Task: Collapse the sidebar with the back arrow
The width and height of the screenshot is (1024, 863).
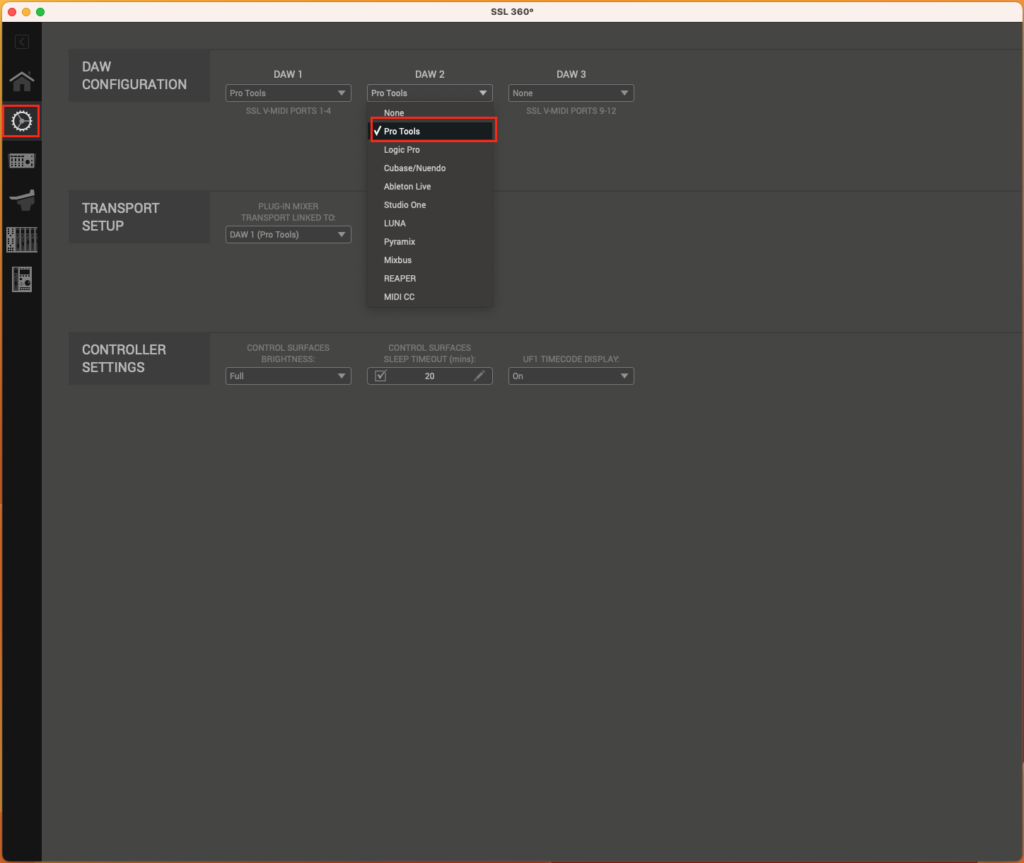Action: (x=22, y=42)
